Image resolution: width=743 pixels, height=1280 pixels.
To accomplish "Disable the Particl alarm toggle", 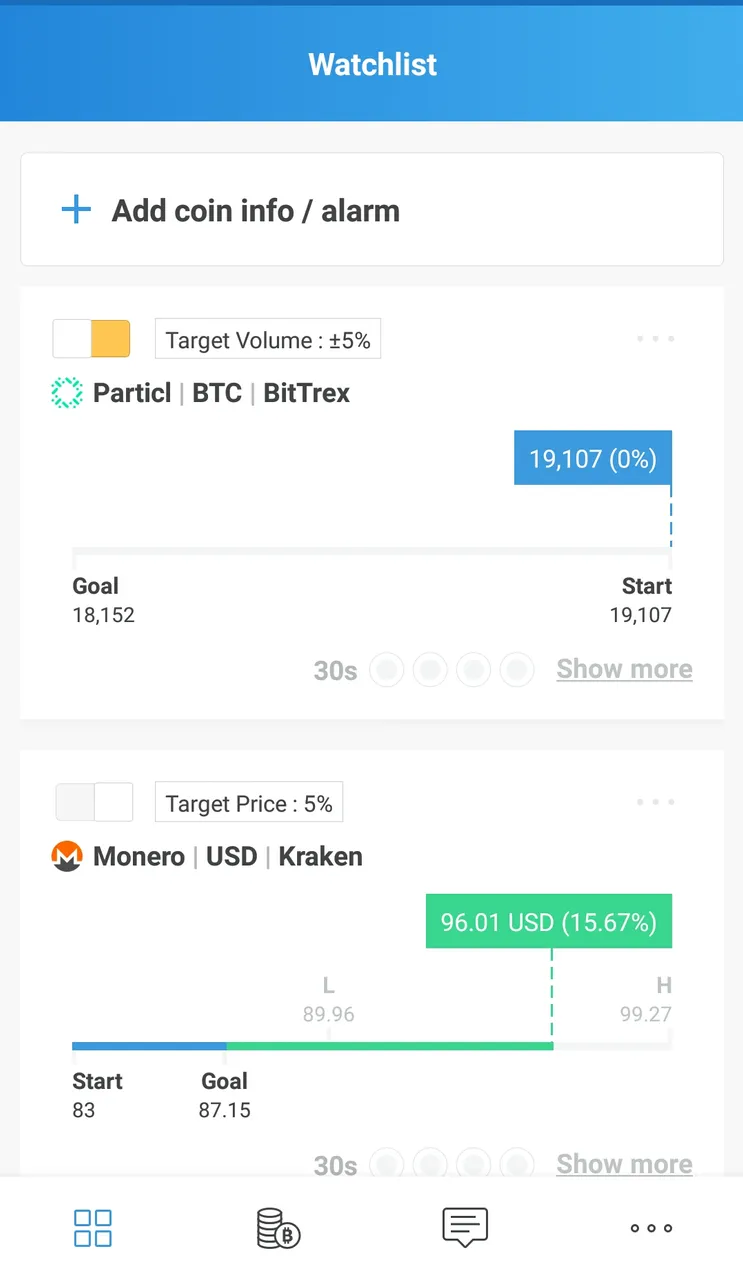I will tap(92, 339).
